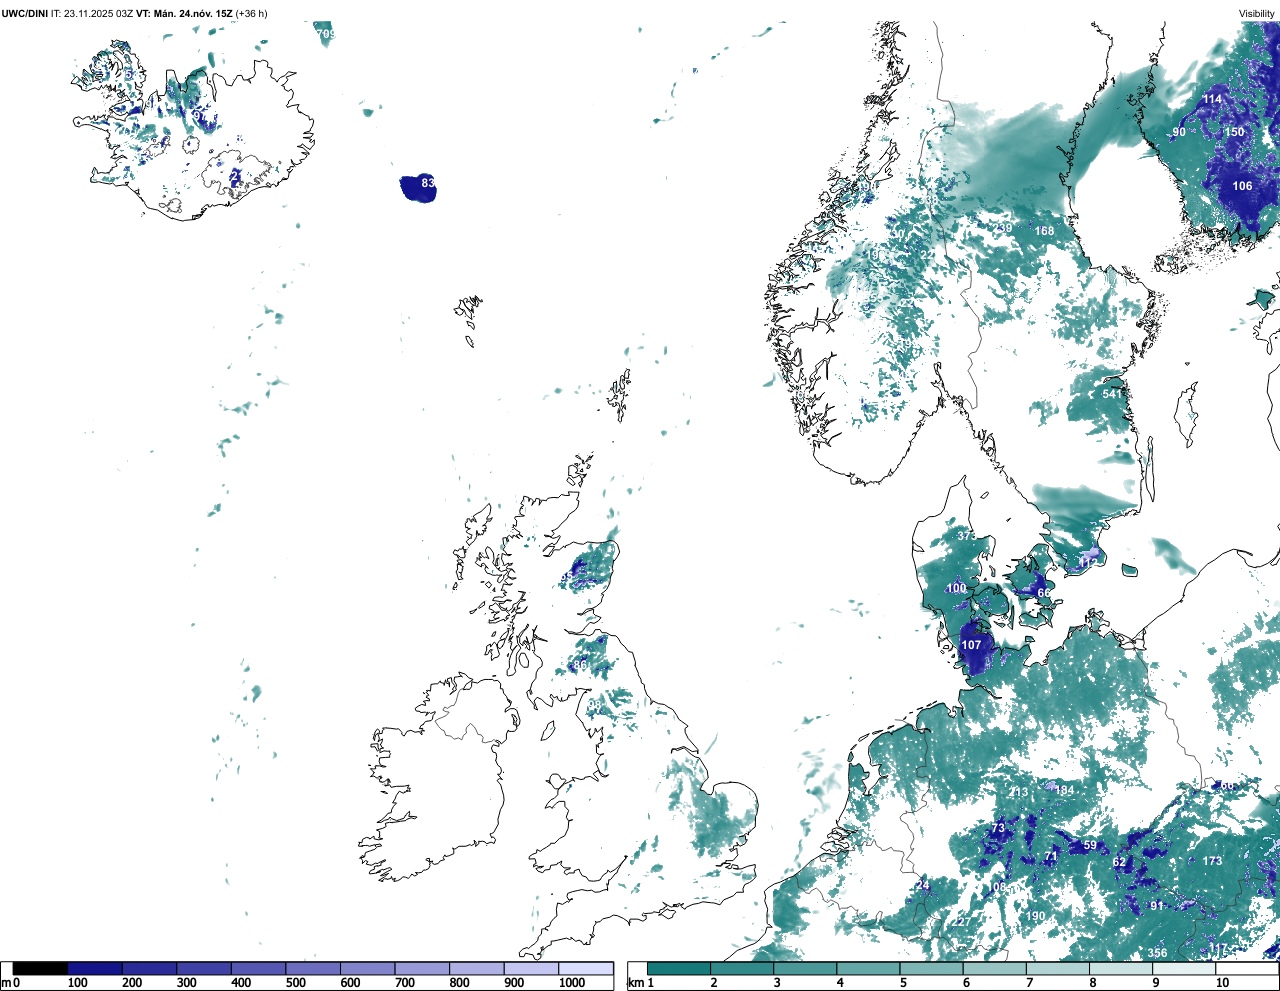1280x991 pixels.
Task: Click the '373' value over northern Jutland
Action: [x=966, y=536]
